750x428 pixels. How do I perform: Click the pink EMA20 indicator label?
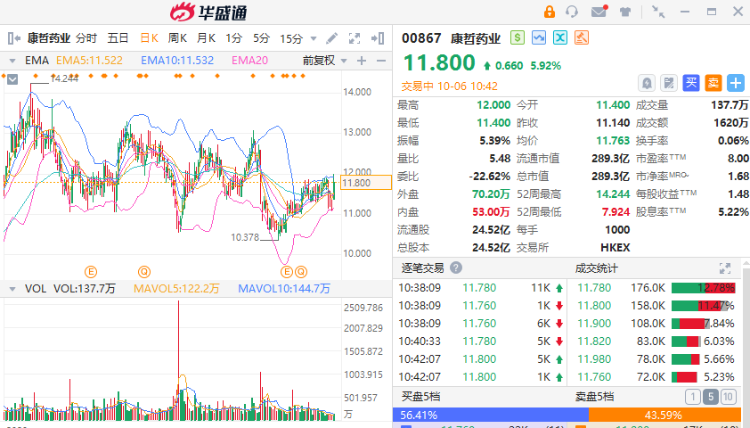pyautogui.click(x=250, y=61)
